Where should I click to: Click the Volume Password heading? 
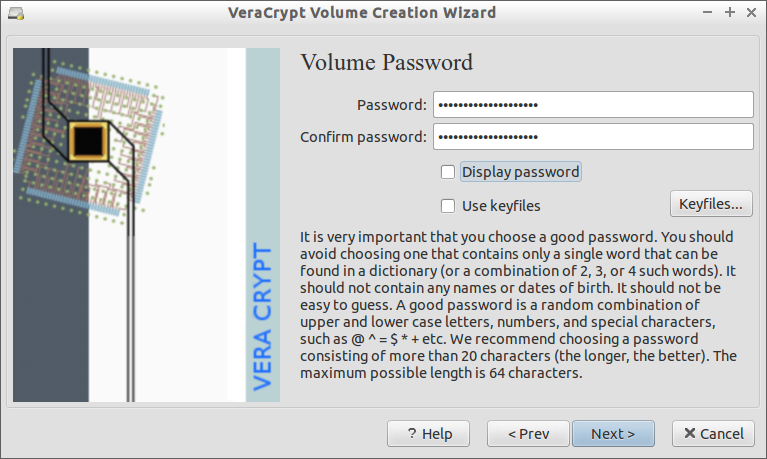pos(386,63)
